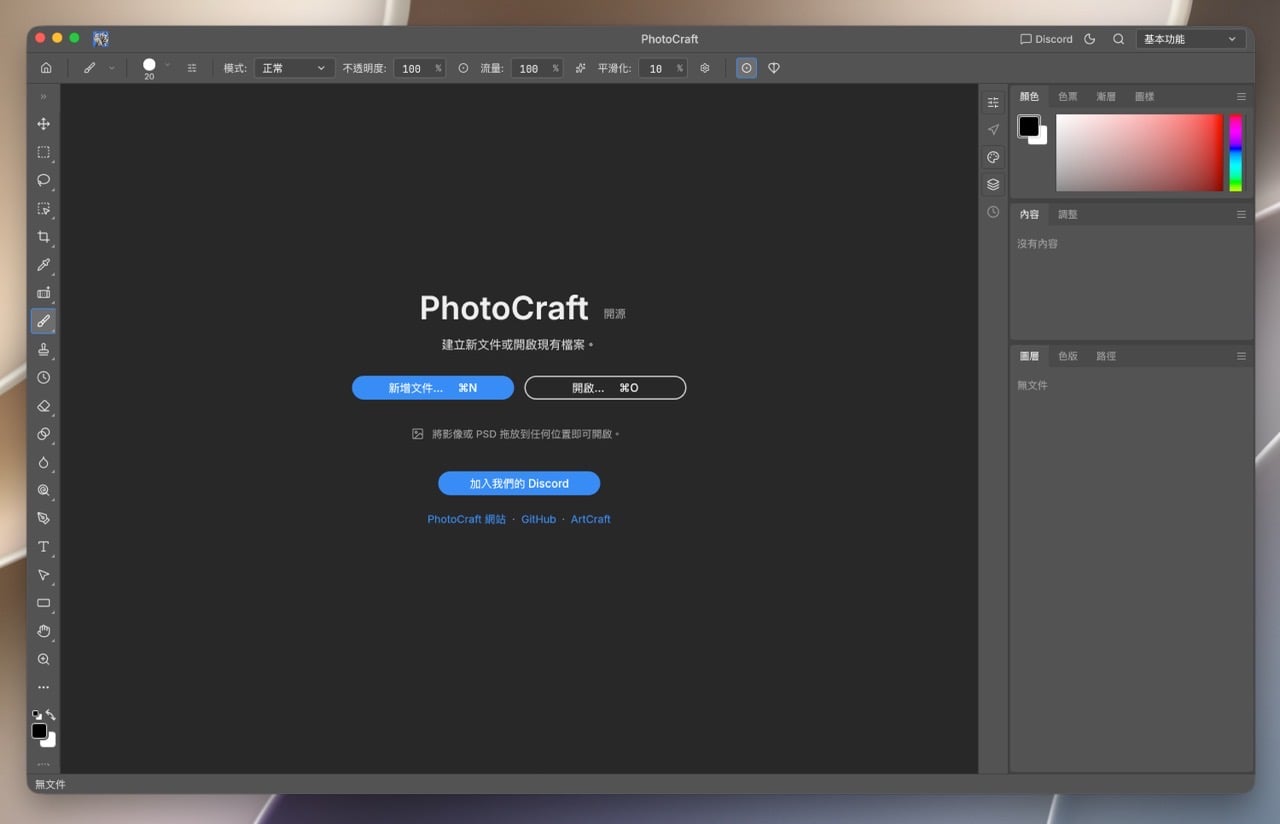The image size is (1280, 824).
Task: Toggle symmetry butterfly icon
Action: (774, 68)
